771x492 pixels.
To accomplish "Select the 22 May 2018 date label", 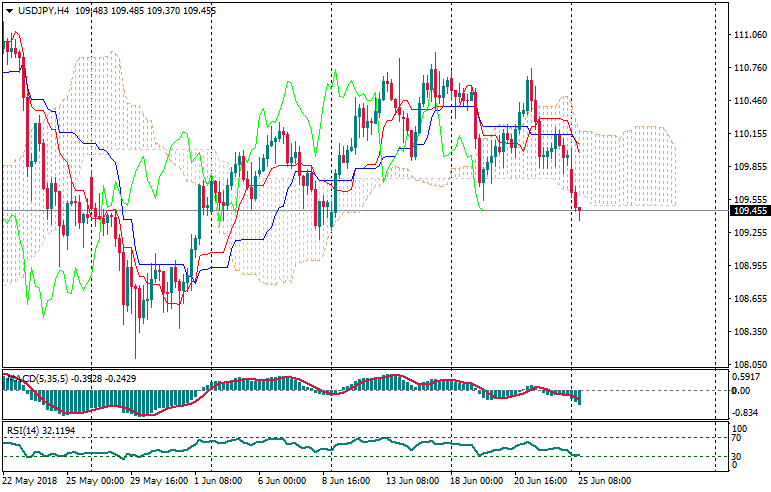I will point(30,481).
